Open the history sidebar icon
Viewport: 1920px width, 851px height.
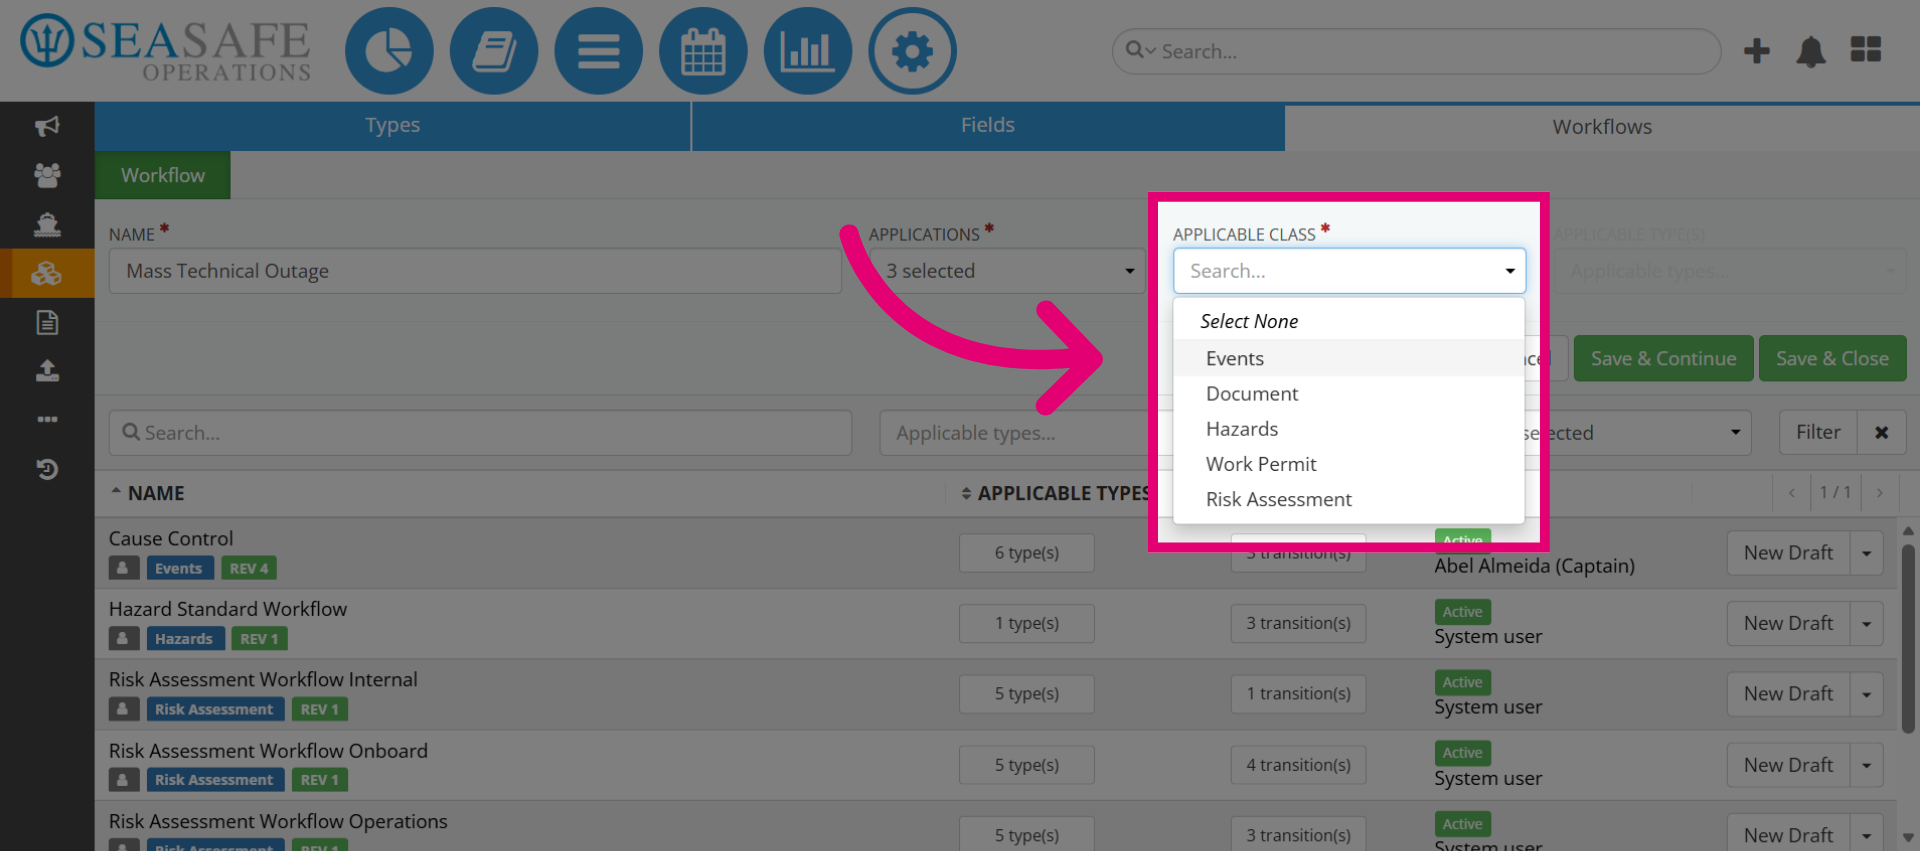pos(47,469)
